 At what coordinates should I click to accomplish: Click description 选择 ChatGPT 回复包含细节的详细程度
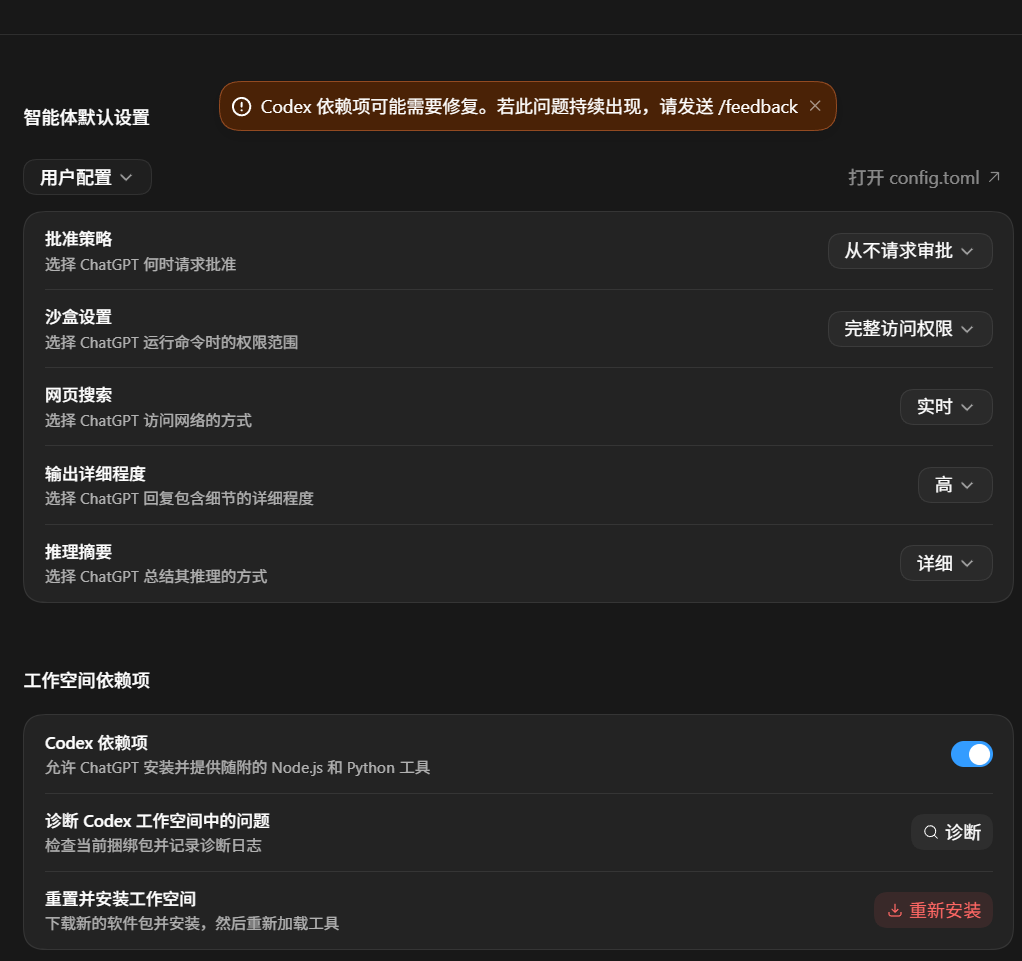(x=179, y=499)
